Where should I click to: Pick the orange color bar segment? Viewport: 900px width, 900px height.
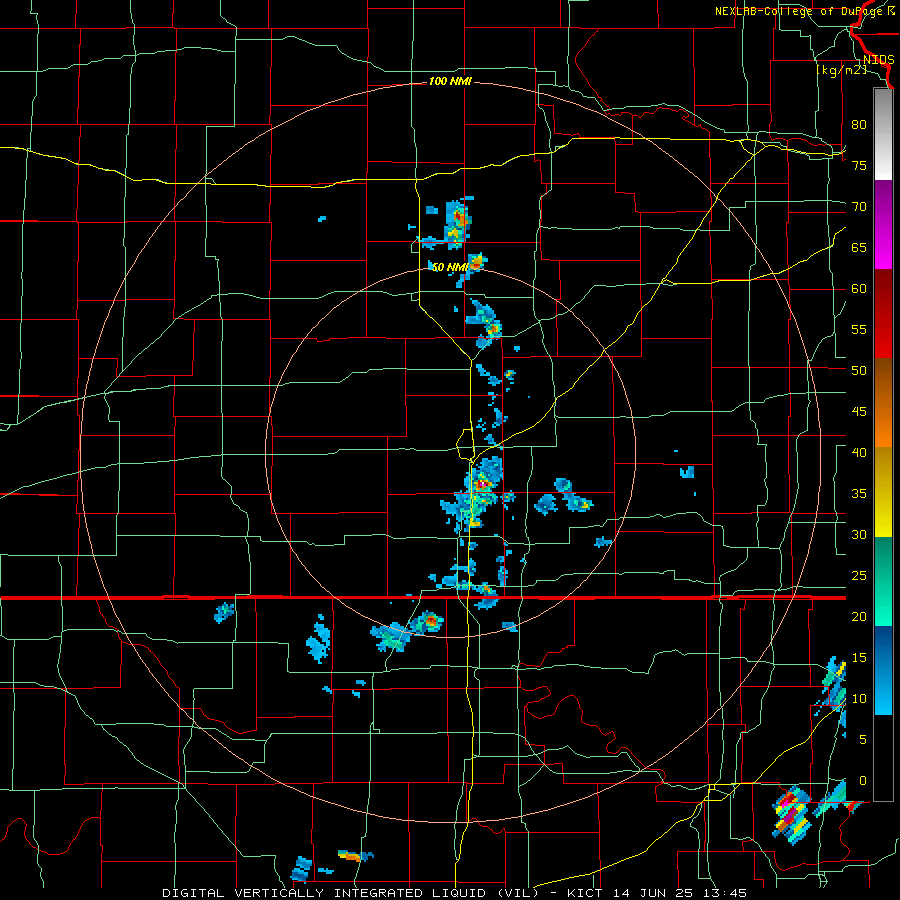coord(883,425)
